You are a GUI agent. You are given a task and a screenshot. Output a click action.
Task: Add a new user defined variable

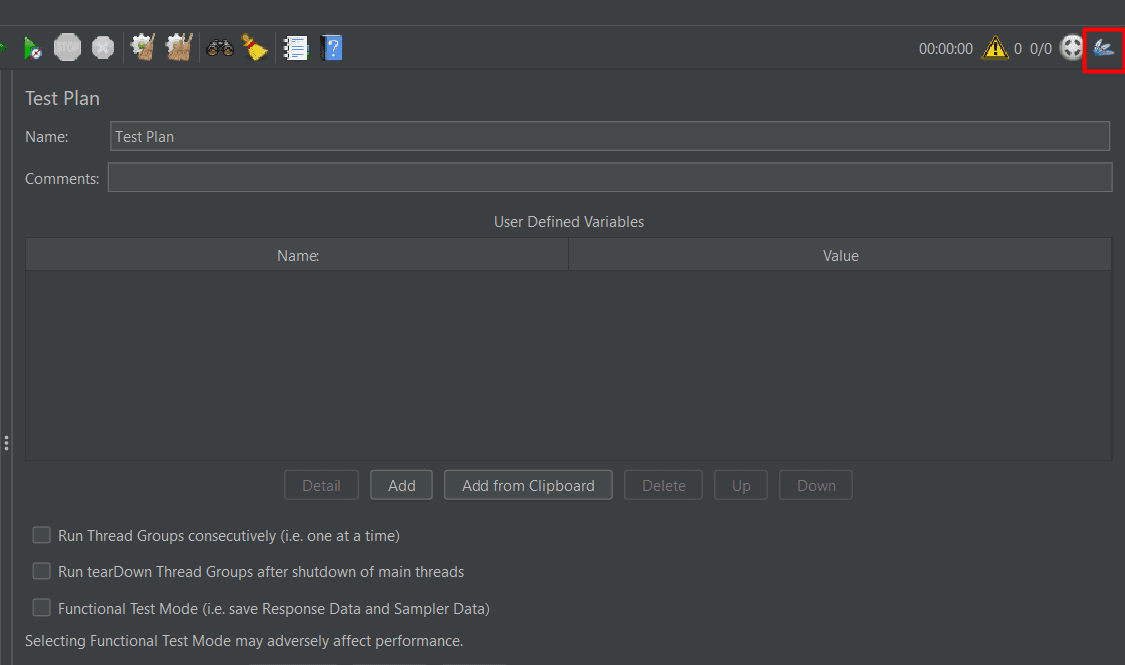click(x=401, y=485)
